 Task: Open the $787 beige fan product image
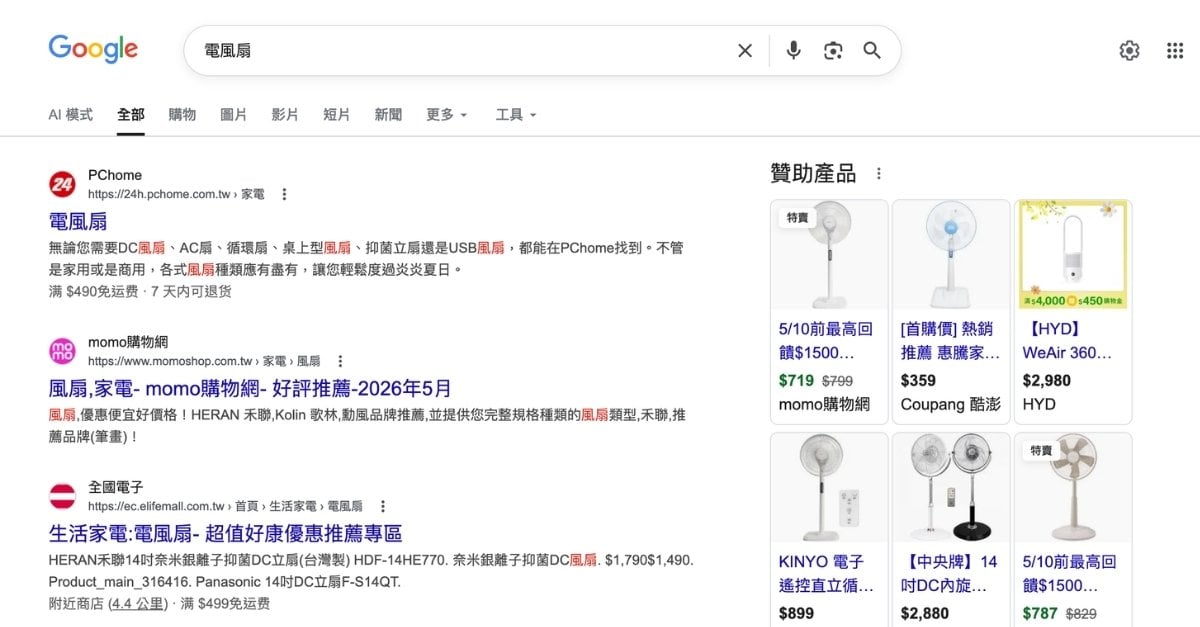coord(1073,488)
